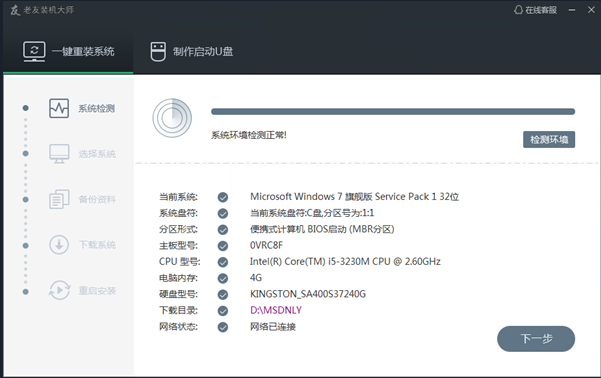Select the 下载系统 download icon
Screen dimensions: 601x378
(59, 245)
